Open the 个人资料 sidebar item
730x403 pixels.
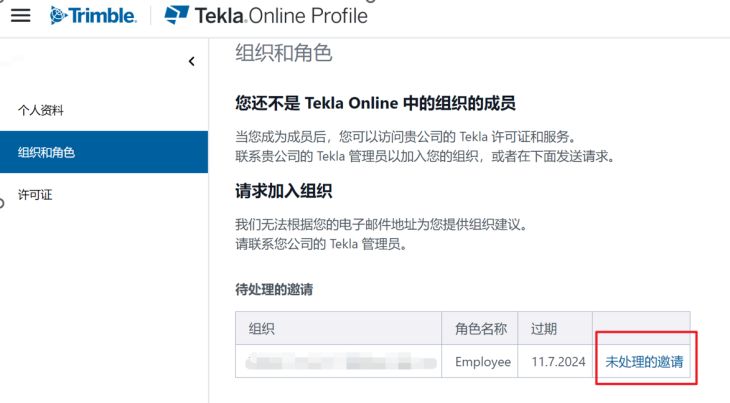tap(48, 110)
